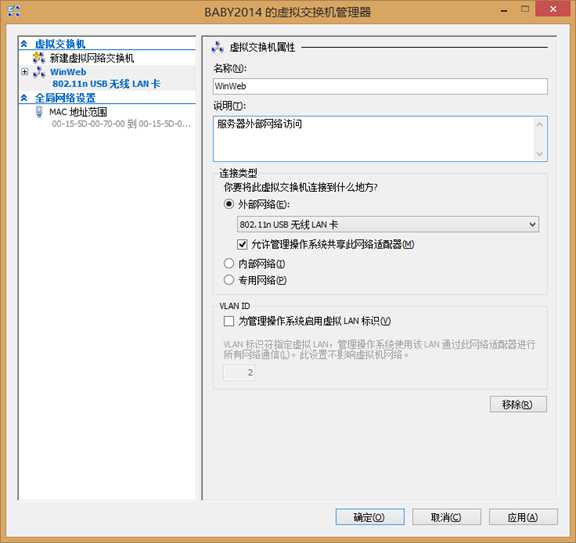
Task: Select the 专用网络 radio button
Action: coord(229,280)
